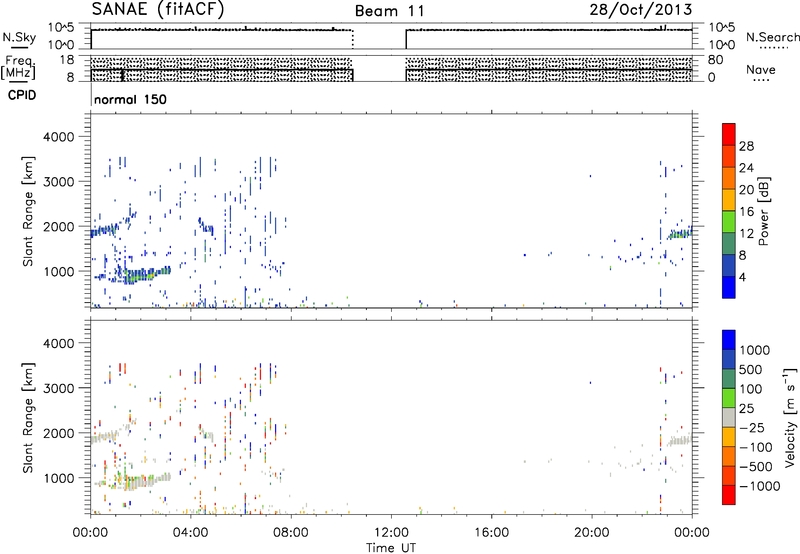800x554 pixels.
Task: Click the 4000 tick of the power panel
Action: coord(59,137)
